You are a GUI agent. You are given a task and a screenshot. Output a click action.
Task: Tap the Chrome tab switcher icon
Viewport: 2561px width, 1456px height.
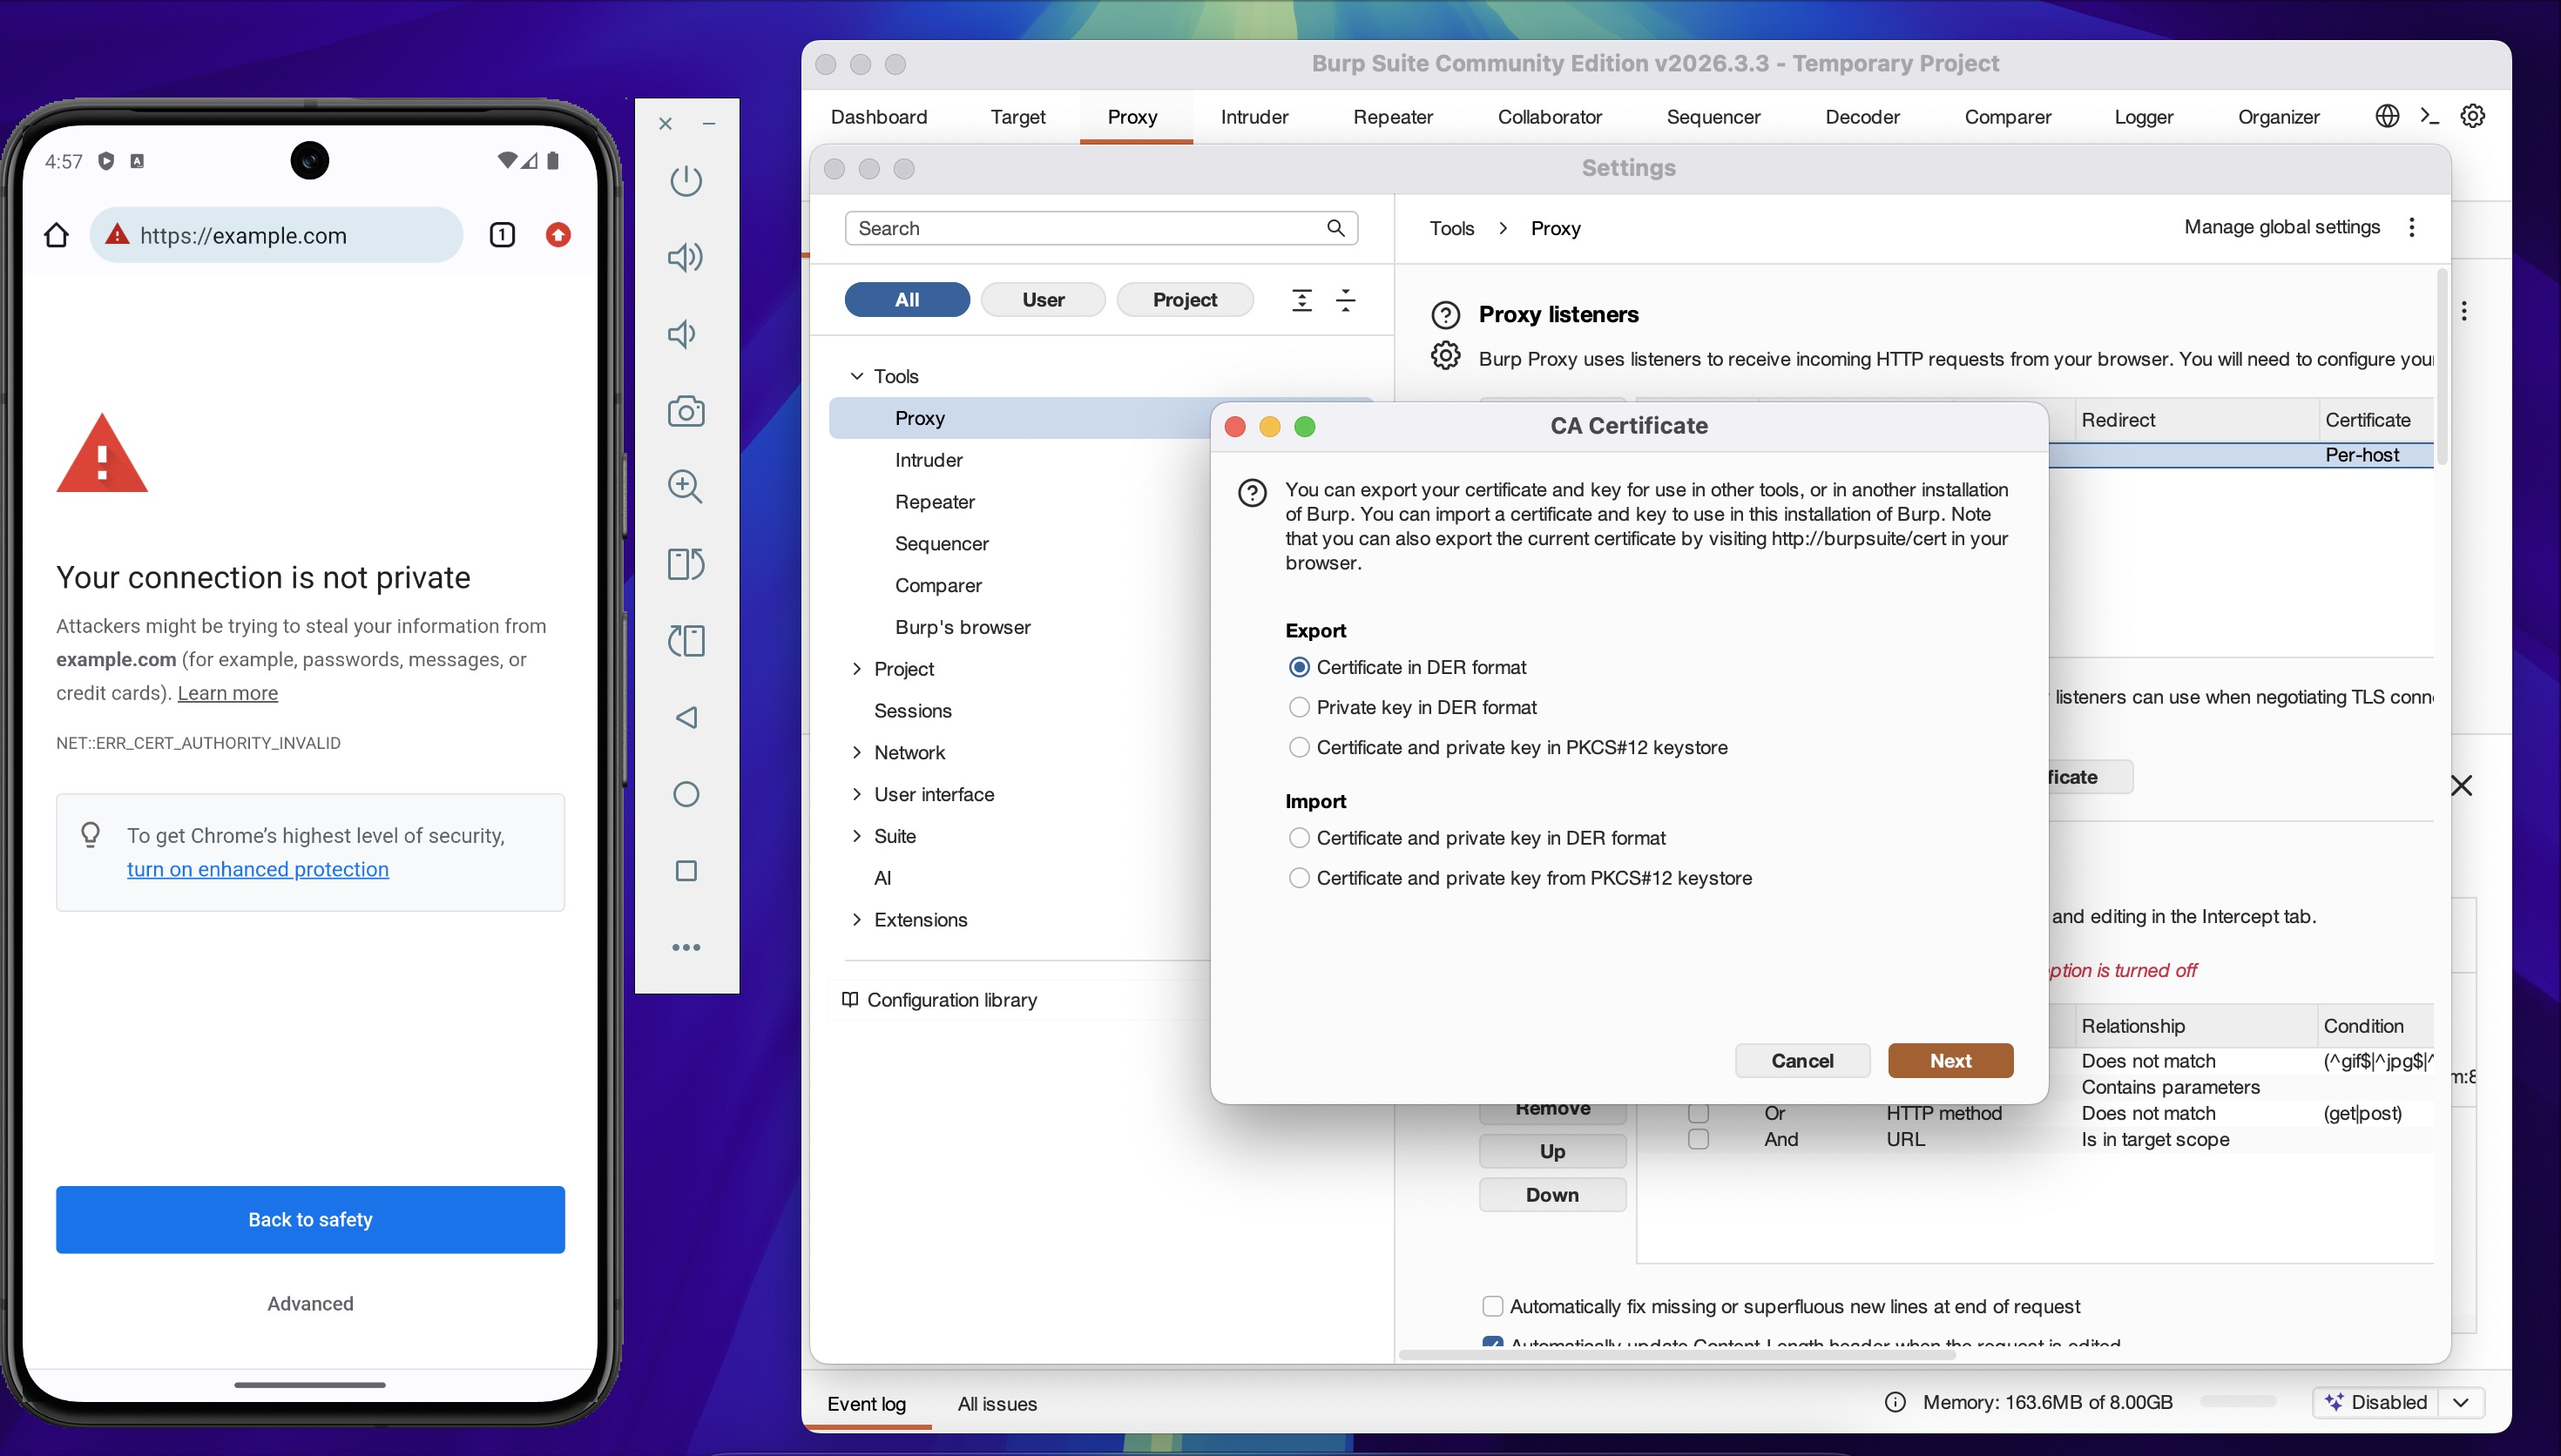pos(502,235)
